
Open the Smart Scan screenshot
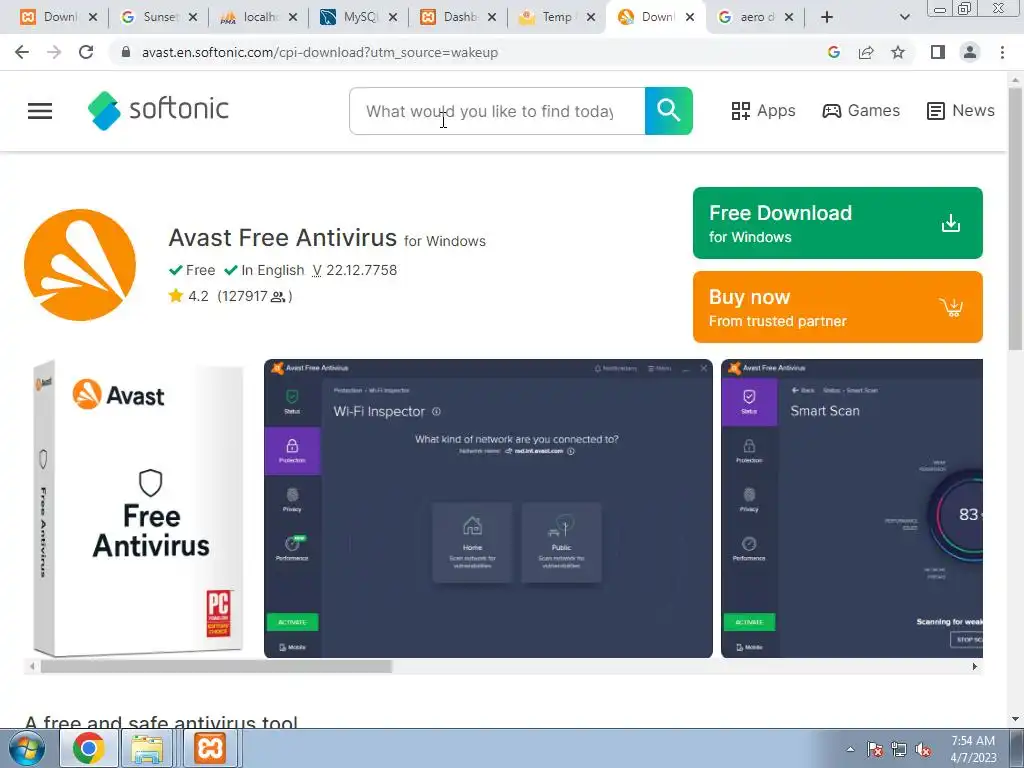(852, 508)
